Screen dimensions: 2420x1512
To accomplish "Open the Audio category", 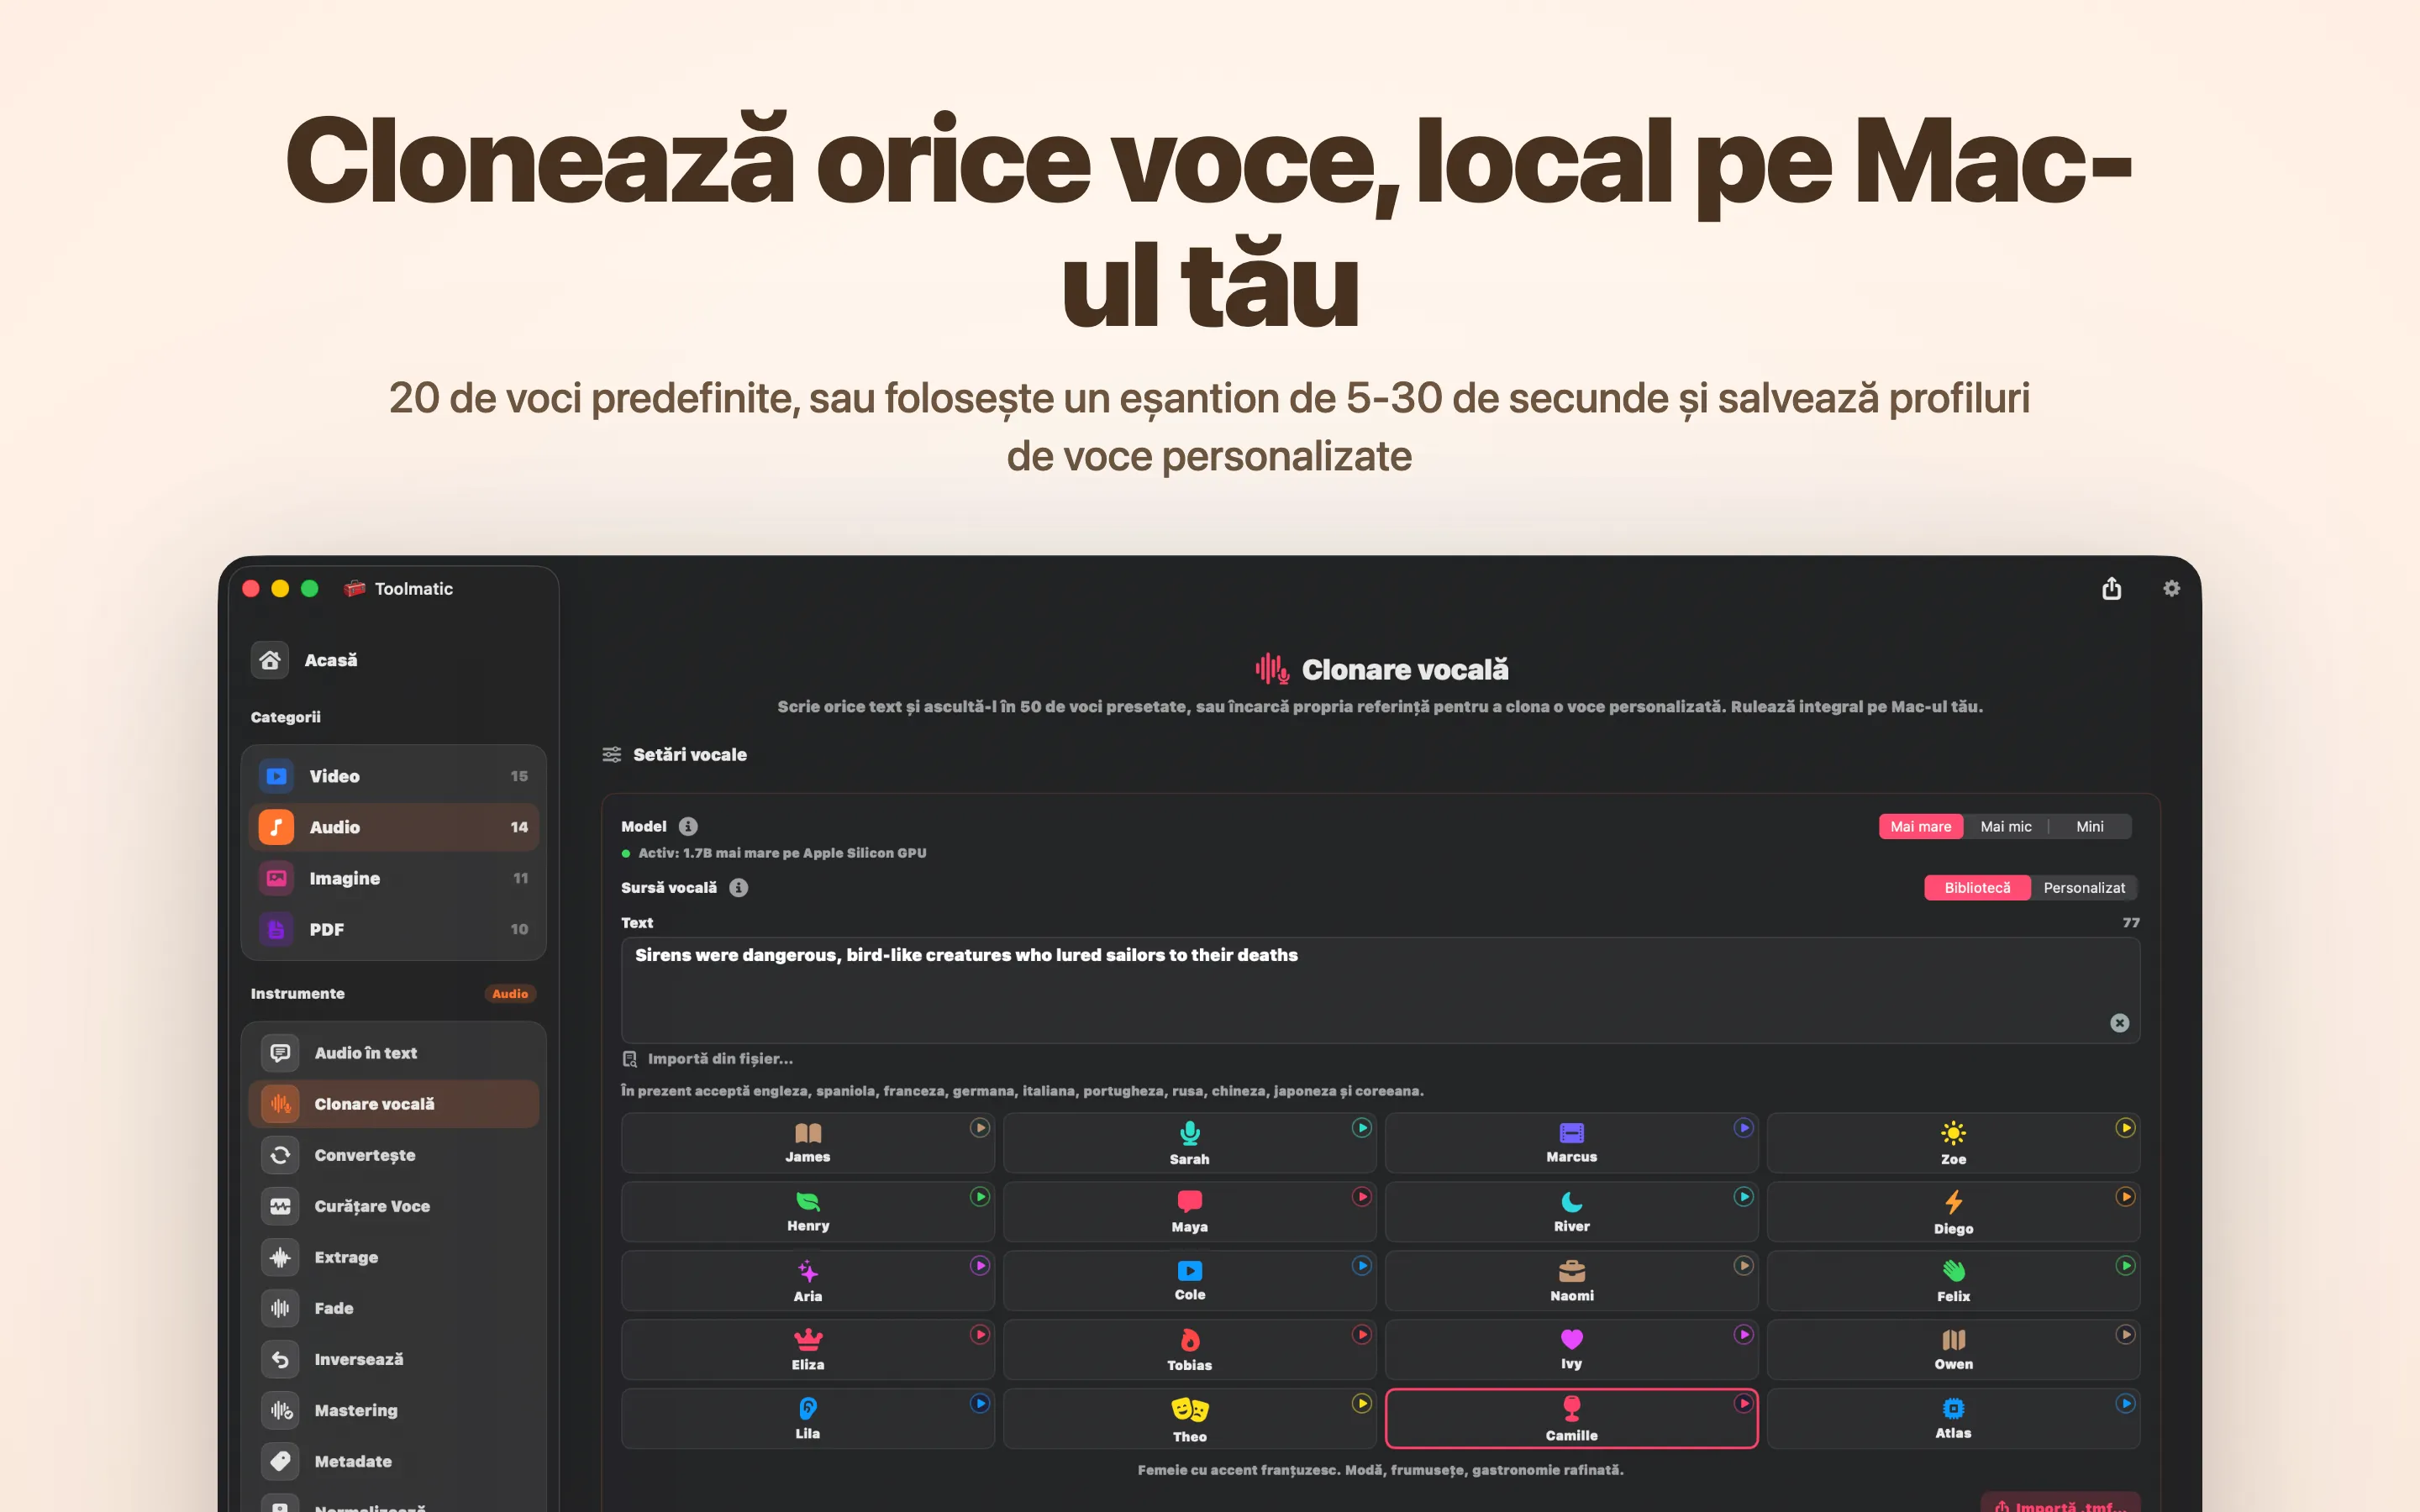I will [x=394, y=827].
